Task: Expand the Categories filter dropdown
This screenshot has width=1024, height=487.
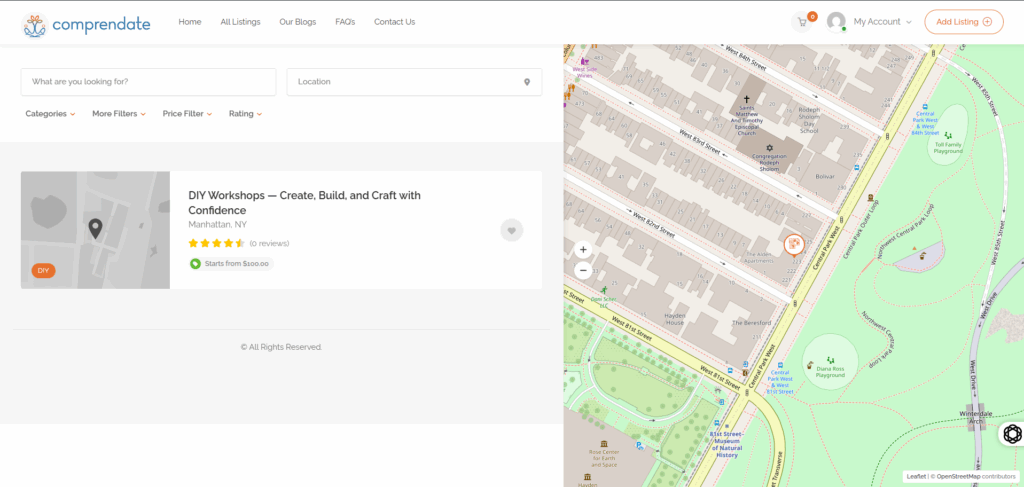Action: tap(50, 114)
